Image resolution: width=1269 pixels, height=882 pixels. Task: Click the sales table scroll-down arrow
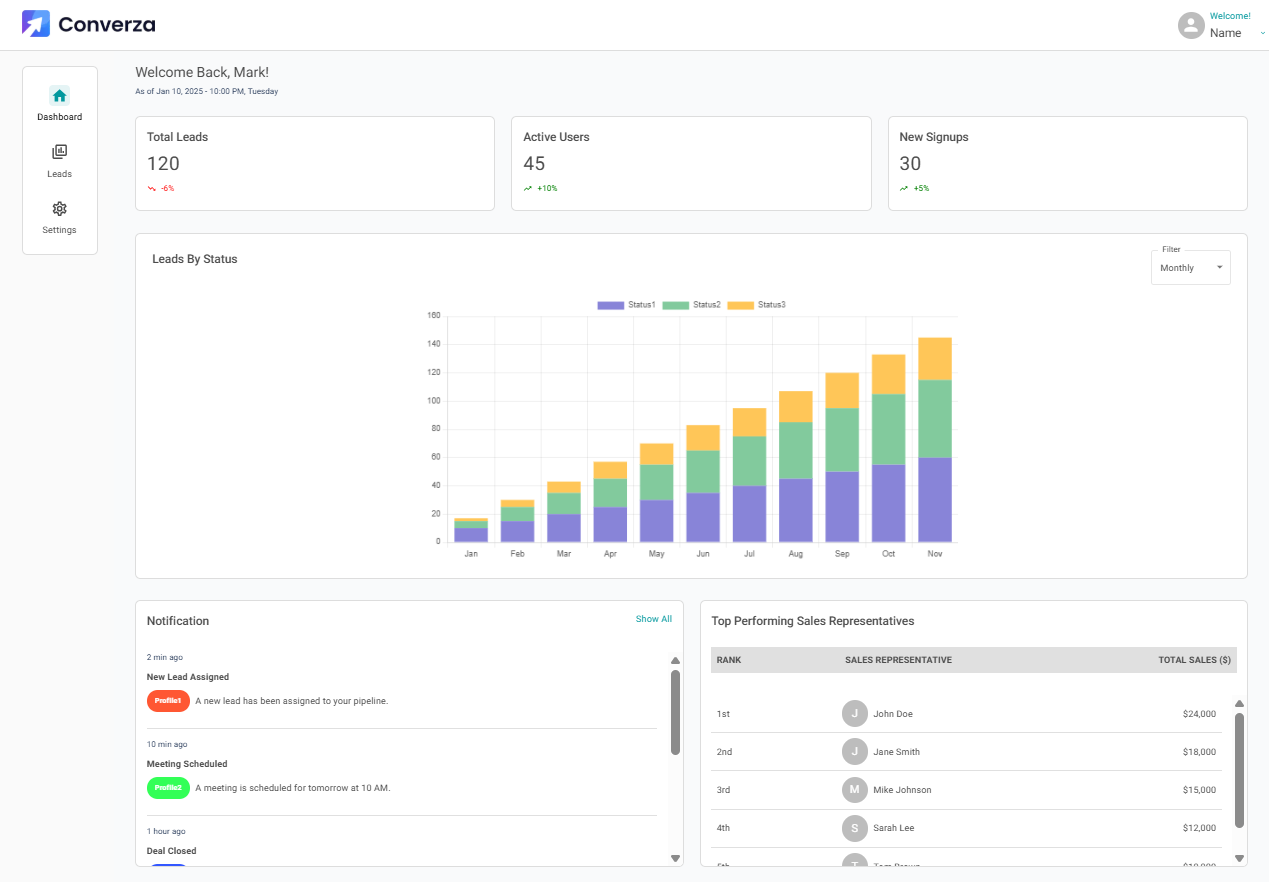1240,858
